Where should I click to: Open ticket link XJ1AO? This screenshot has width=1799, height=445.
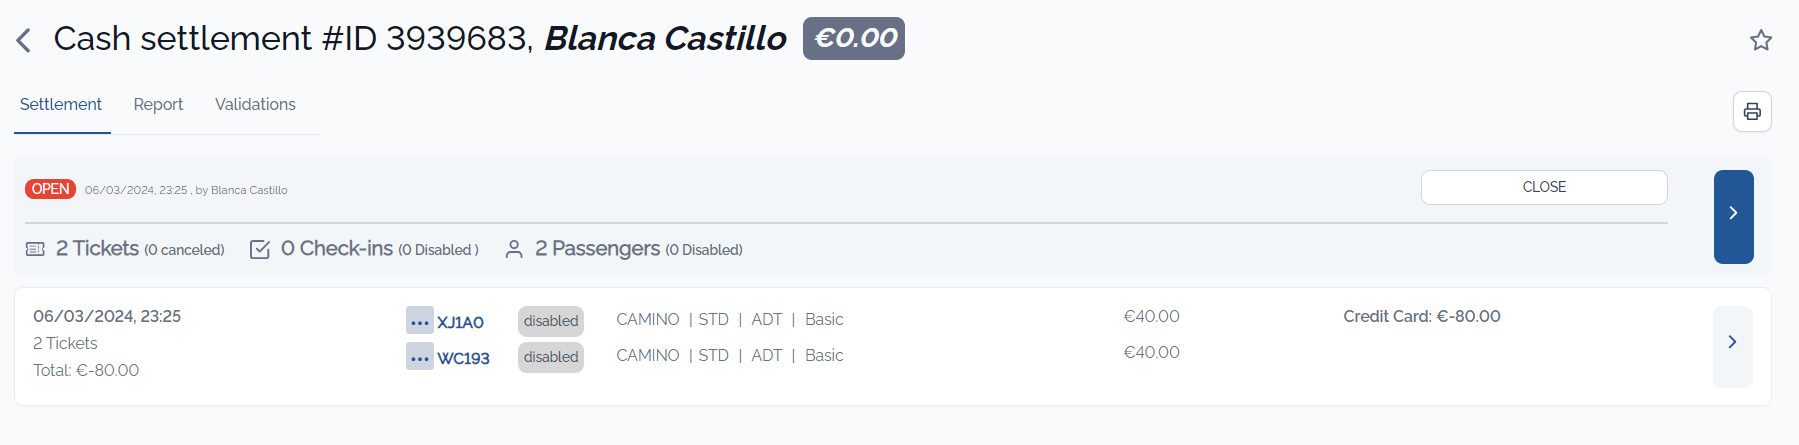(460, 322)
